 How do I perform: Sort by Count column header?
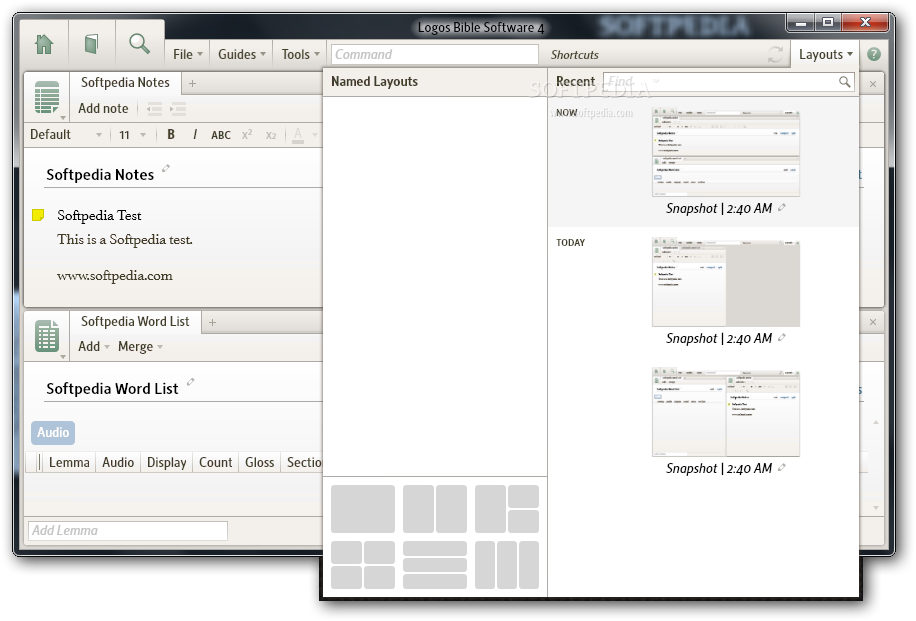pos(216,462)
